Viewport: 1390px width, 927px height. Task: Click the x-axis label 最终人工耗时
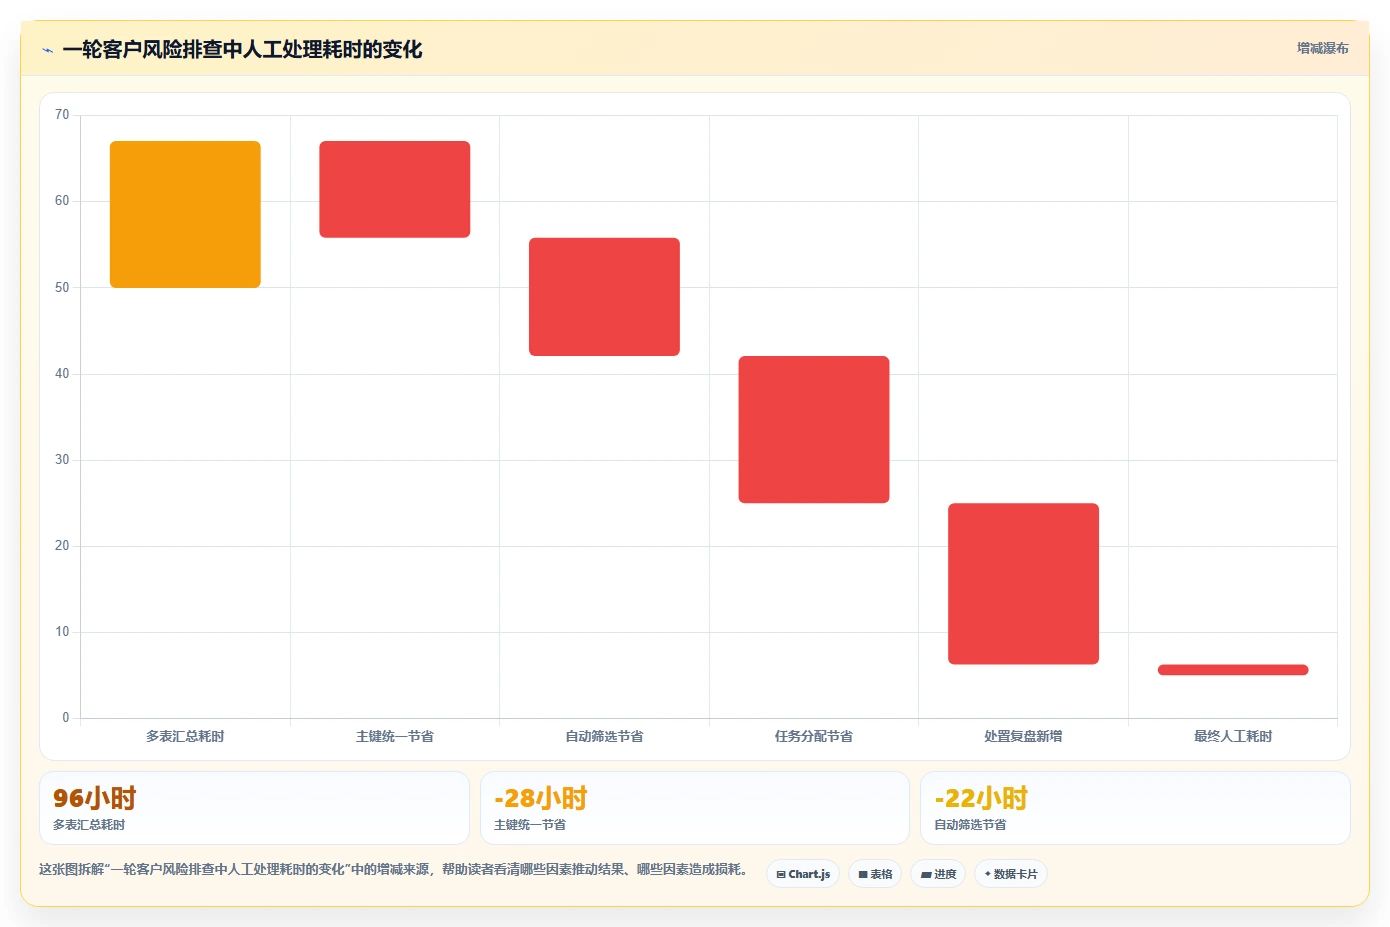click(x=1233, y=736)
